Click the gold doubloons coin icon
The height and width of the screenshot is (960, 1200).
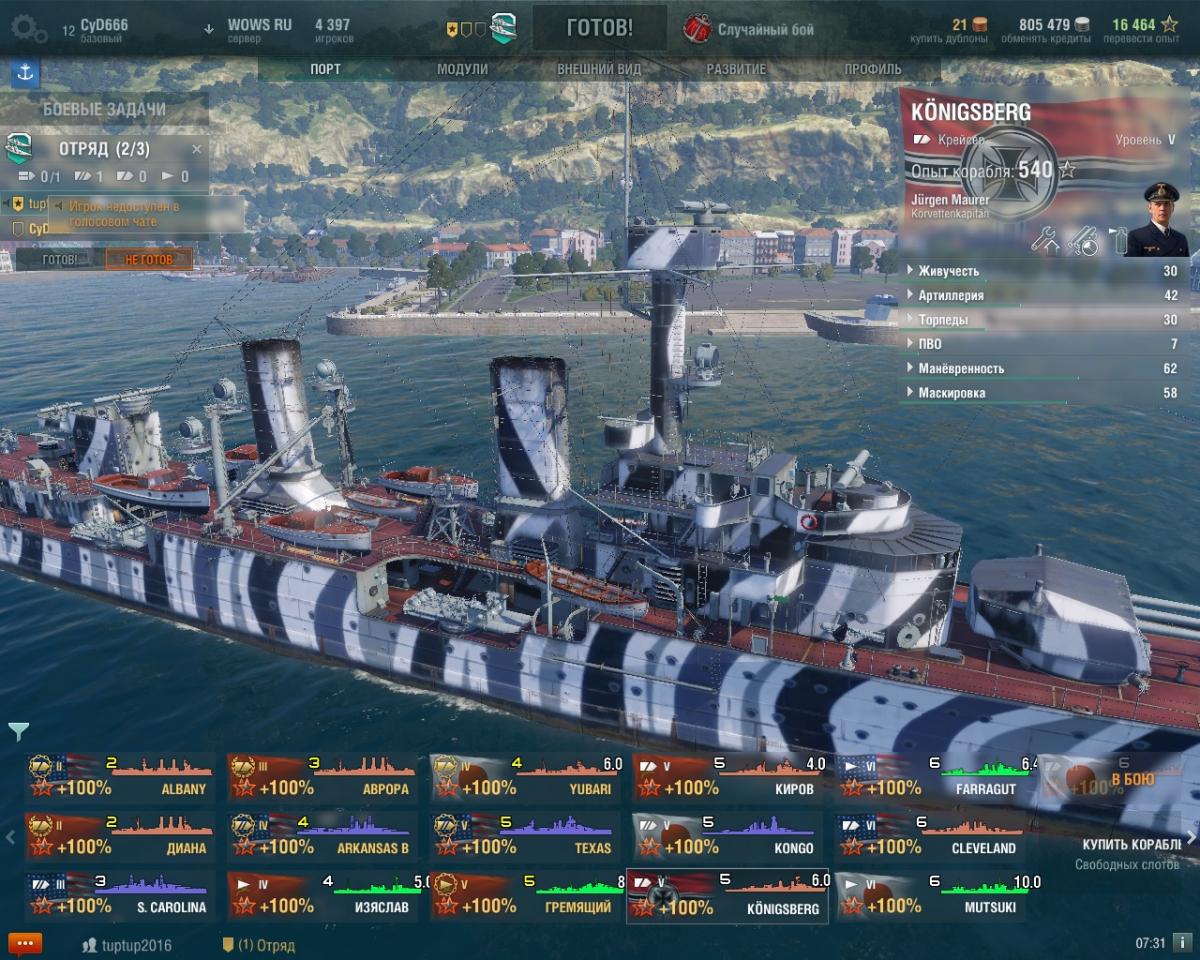(980, 25)
